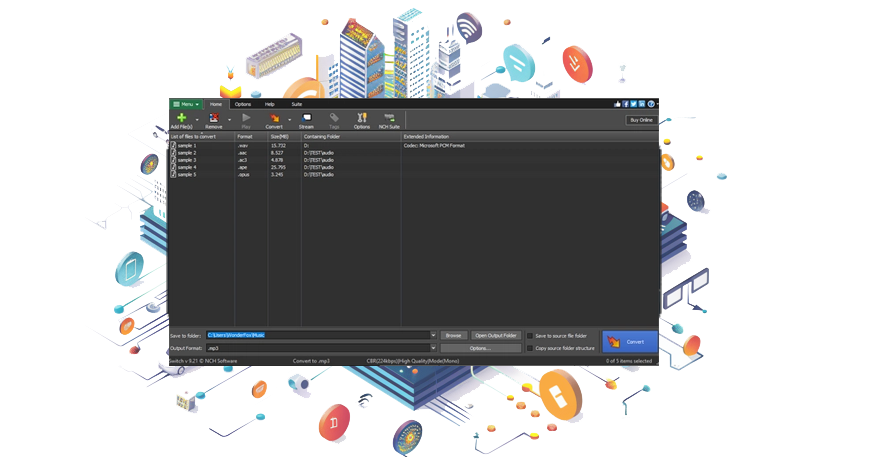Viewport: 870px width, 457px height.
Task: Click the Add File(s) green plus icon
Action: pyautogui.click(x=181, y=118)
